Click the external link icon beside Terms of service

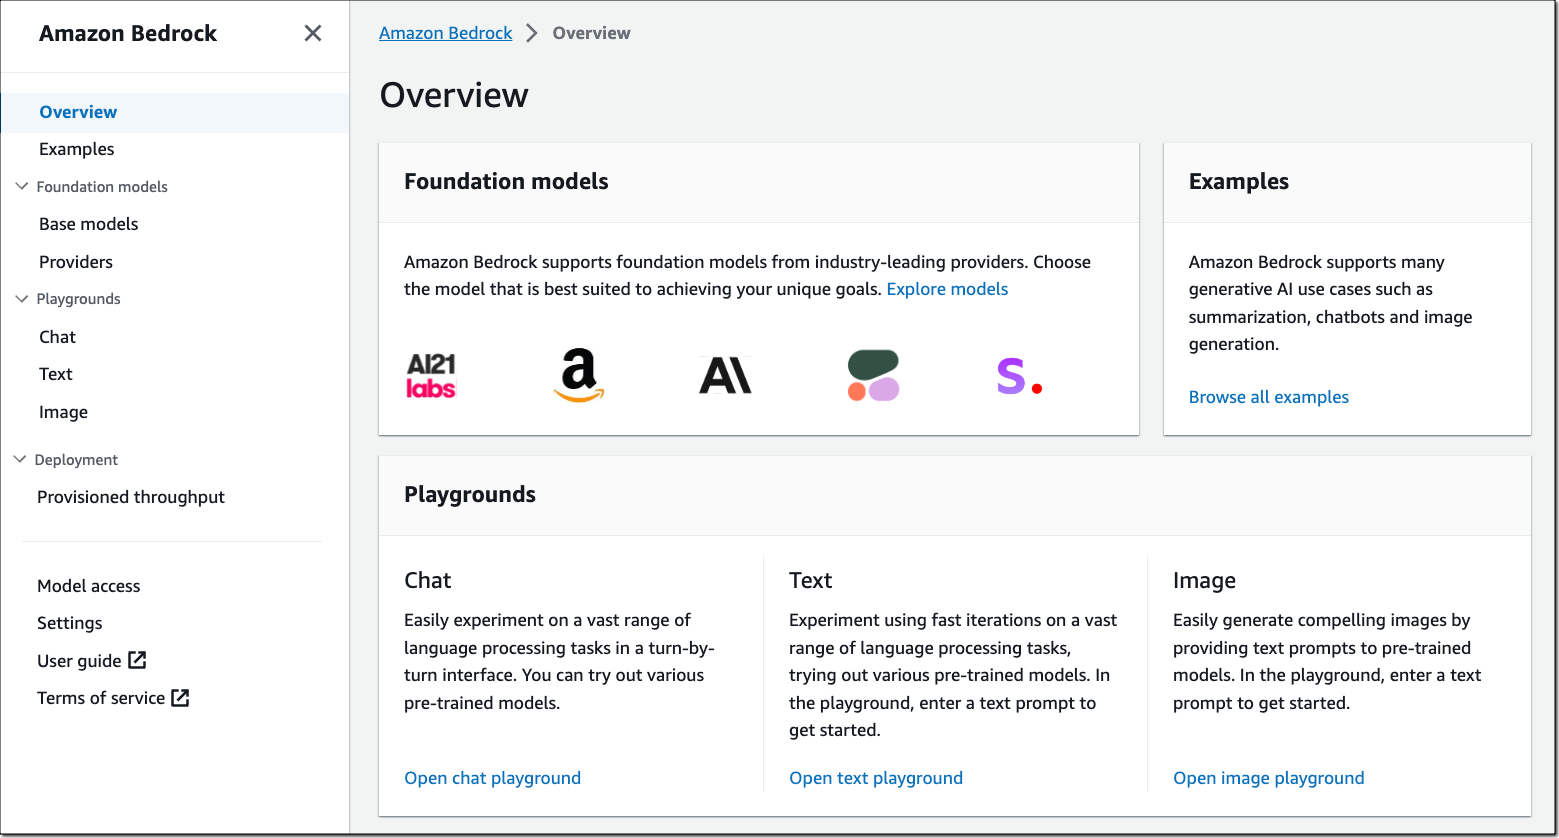pos(180,698)
